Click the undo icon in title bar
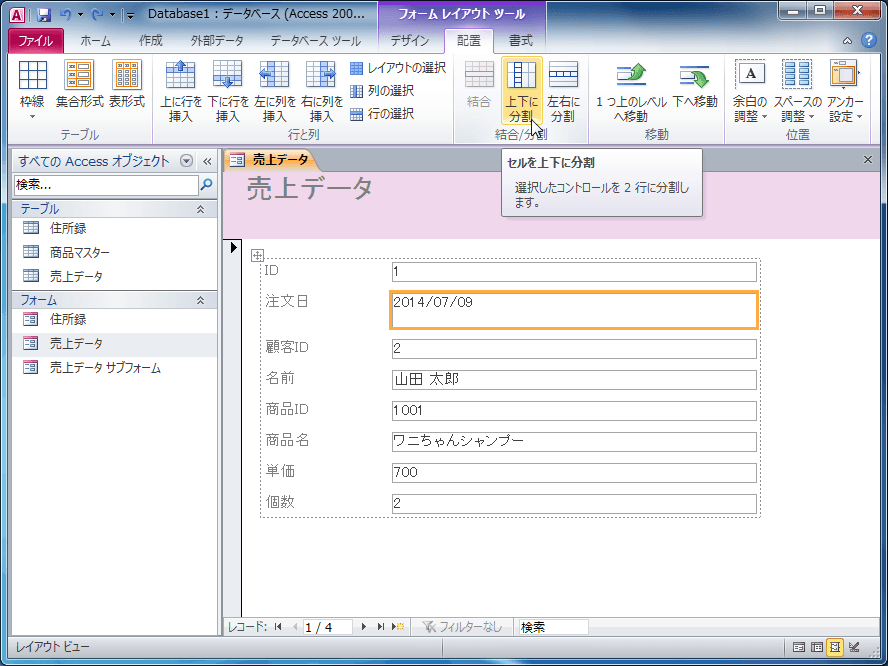Image resolution: width=888 pixels, height=666 pixels. (65, 15)
